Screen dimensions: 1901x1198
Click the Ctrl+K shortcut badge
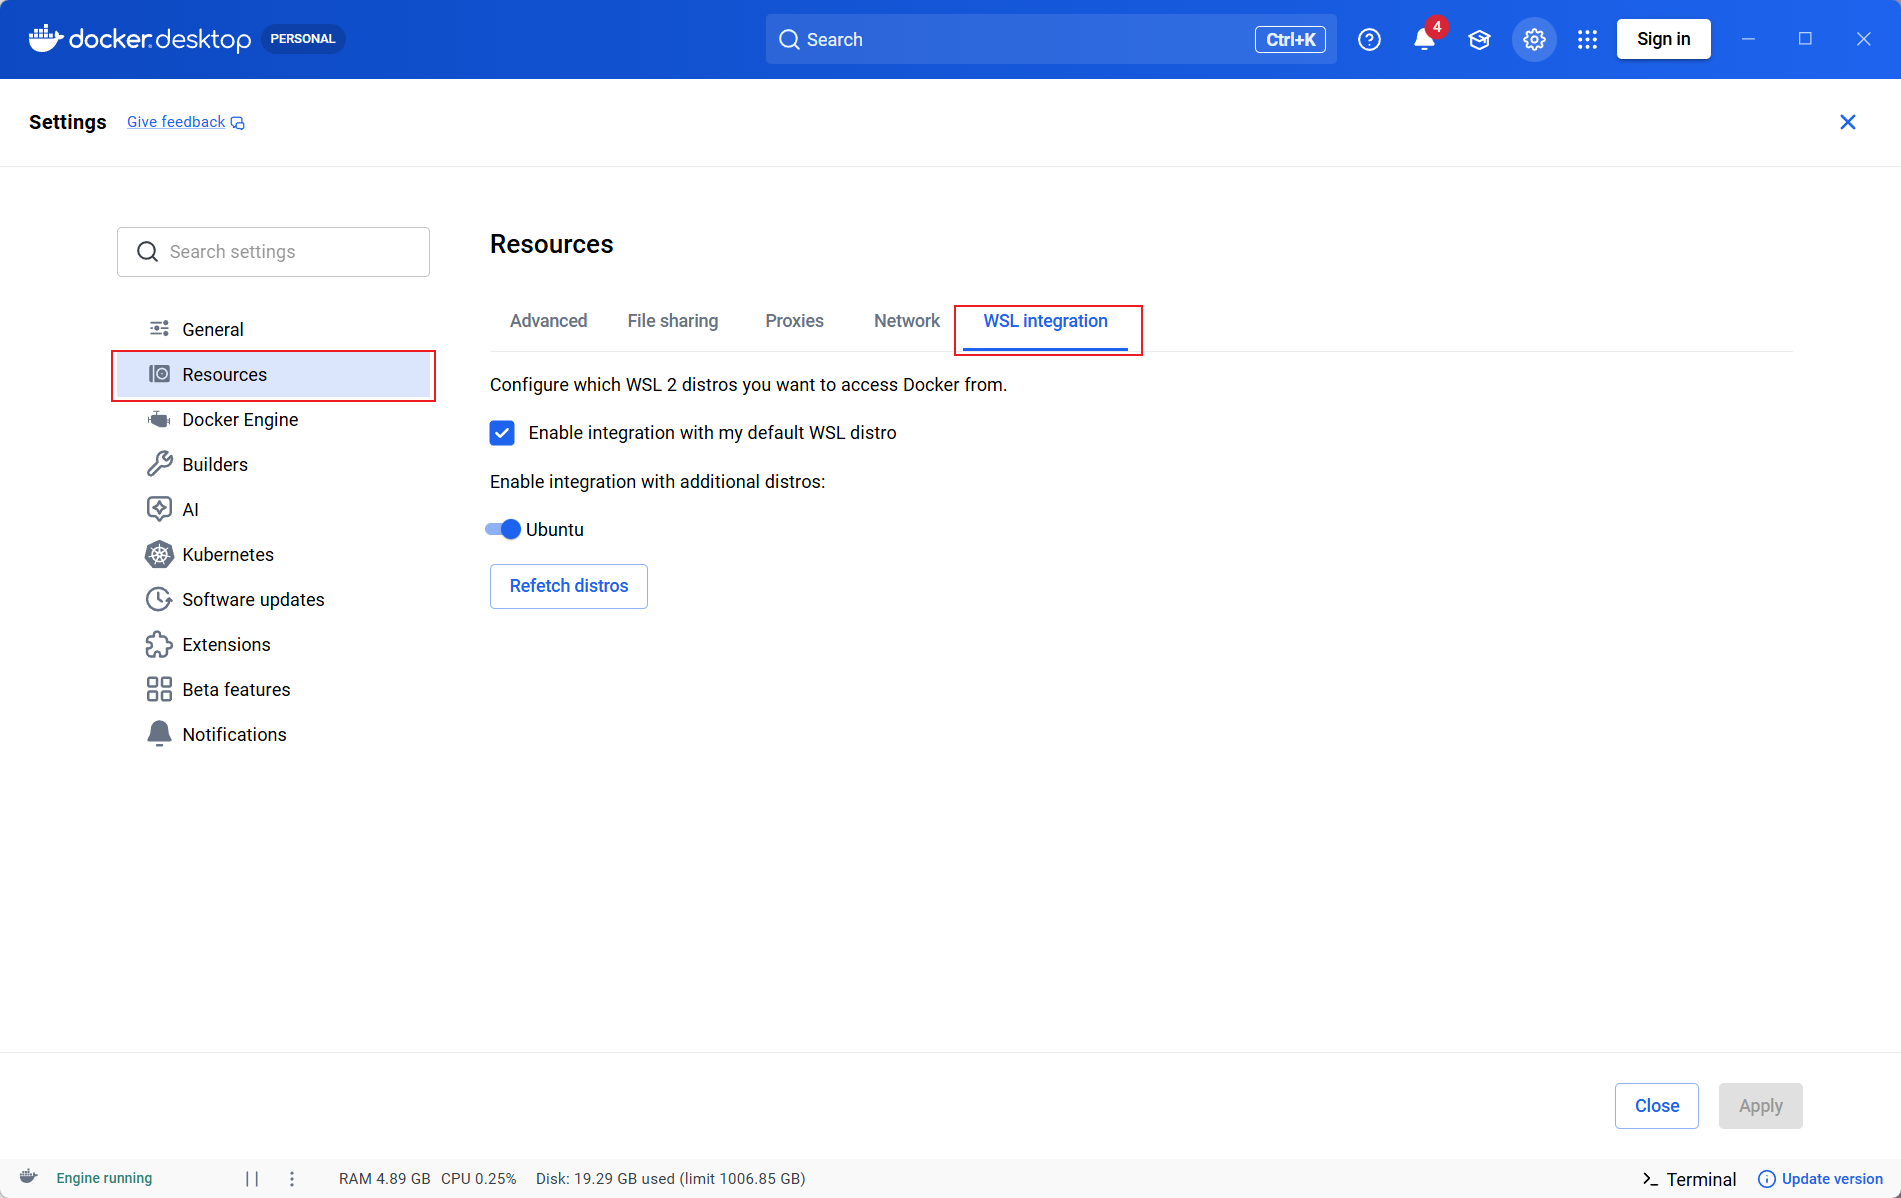click(x=1290, y=39)
